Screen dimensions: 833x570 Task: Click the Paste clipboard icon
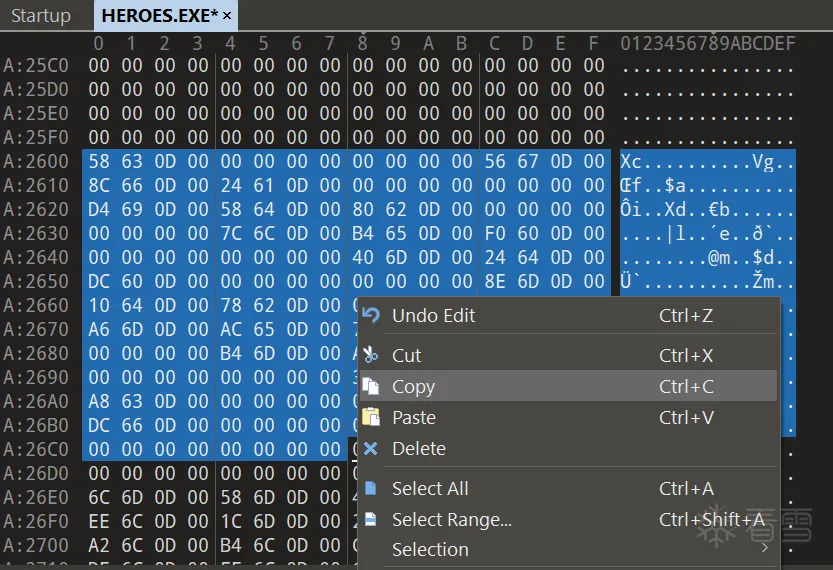(371, 418)
